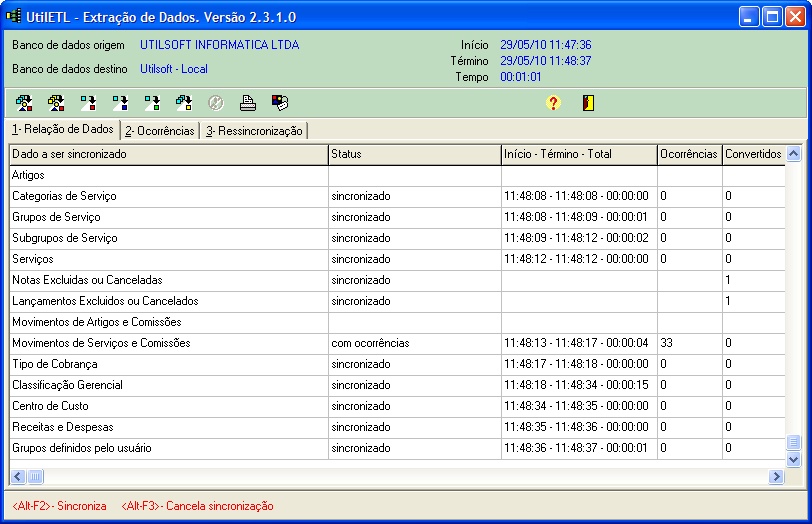Open the 2- Ocorrências tab
Image resolution: width=812 pixels, height=524 pixels.
click(x=160, y=131)
